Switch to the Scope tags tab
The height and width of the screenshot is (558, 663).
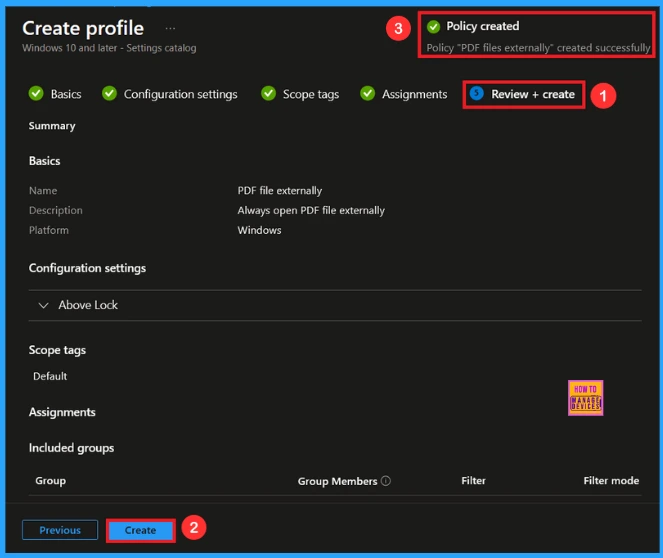311,94
